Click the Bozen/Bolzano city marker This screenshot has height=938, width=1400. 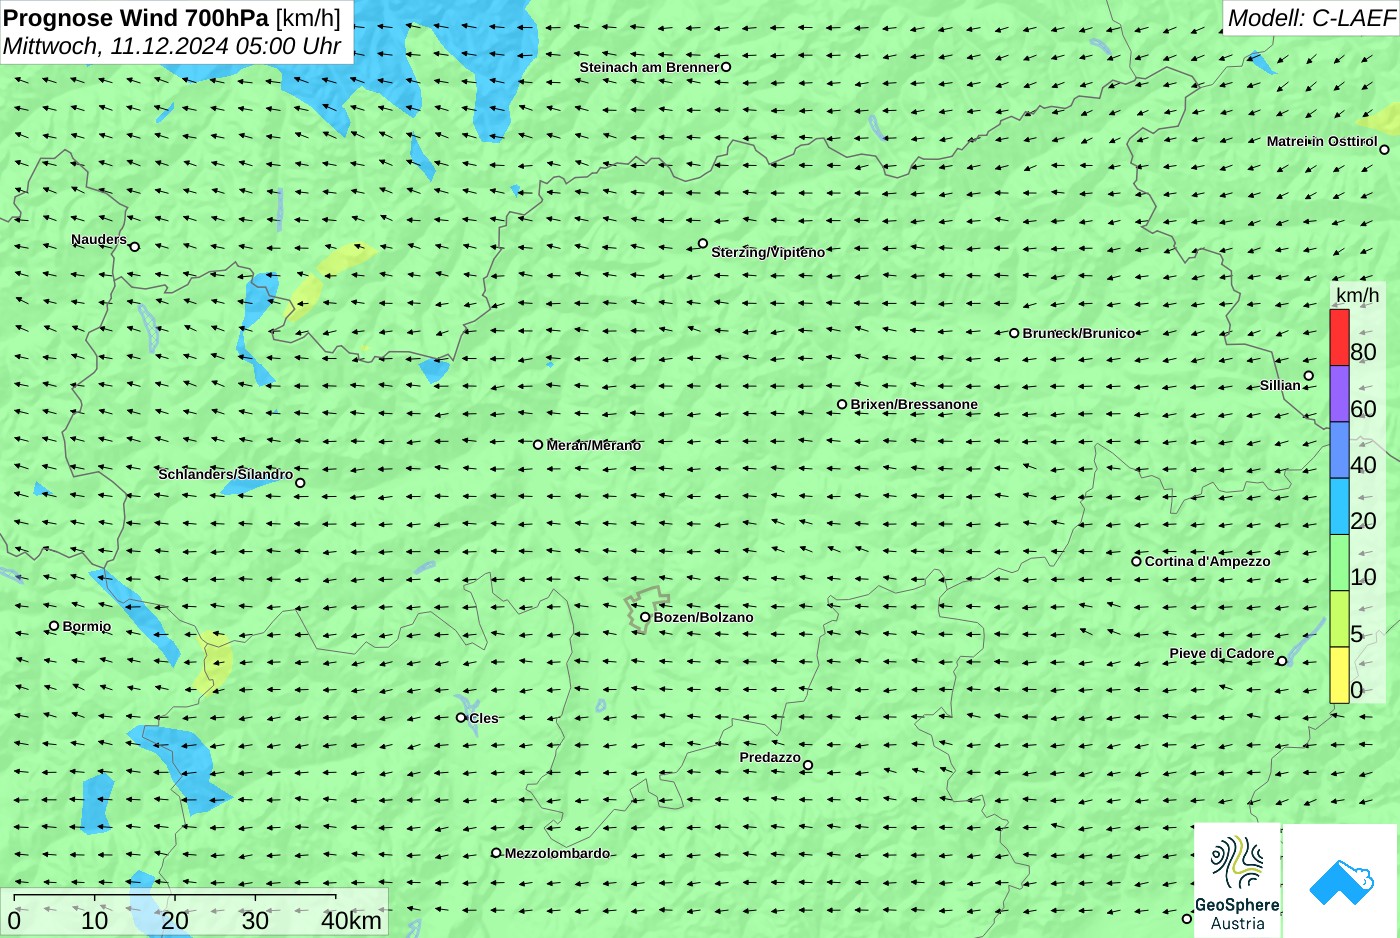pyautogui.click(x=645, y=617)
